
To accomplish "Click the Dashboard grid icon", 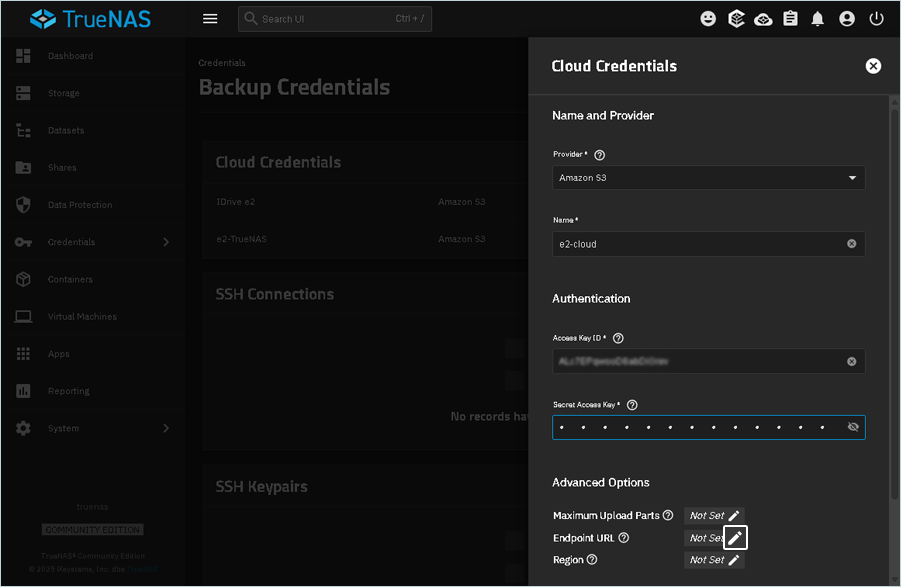I will point(23,56).
